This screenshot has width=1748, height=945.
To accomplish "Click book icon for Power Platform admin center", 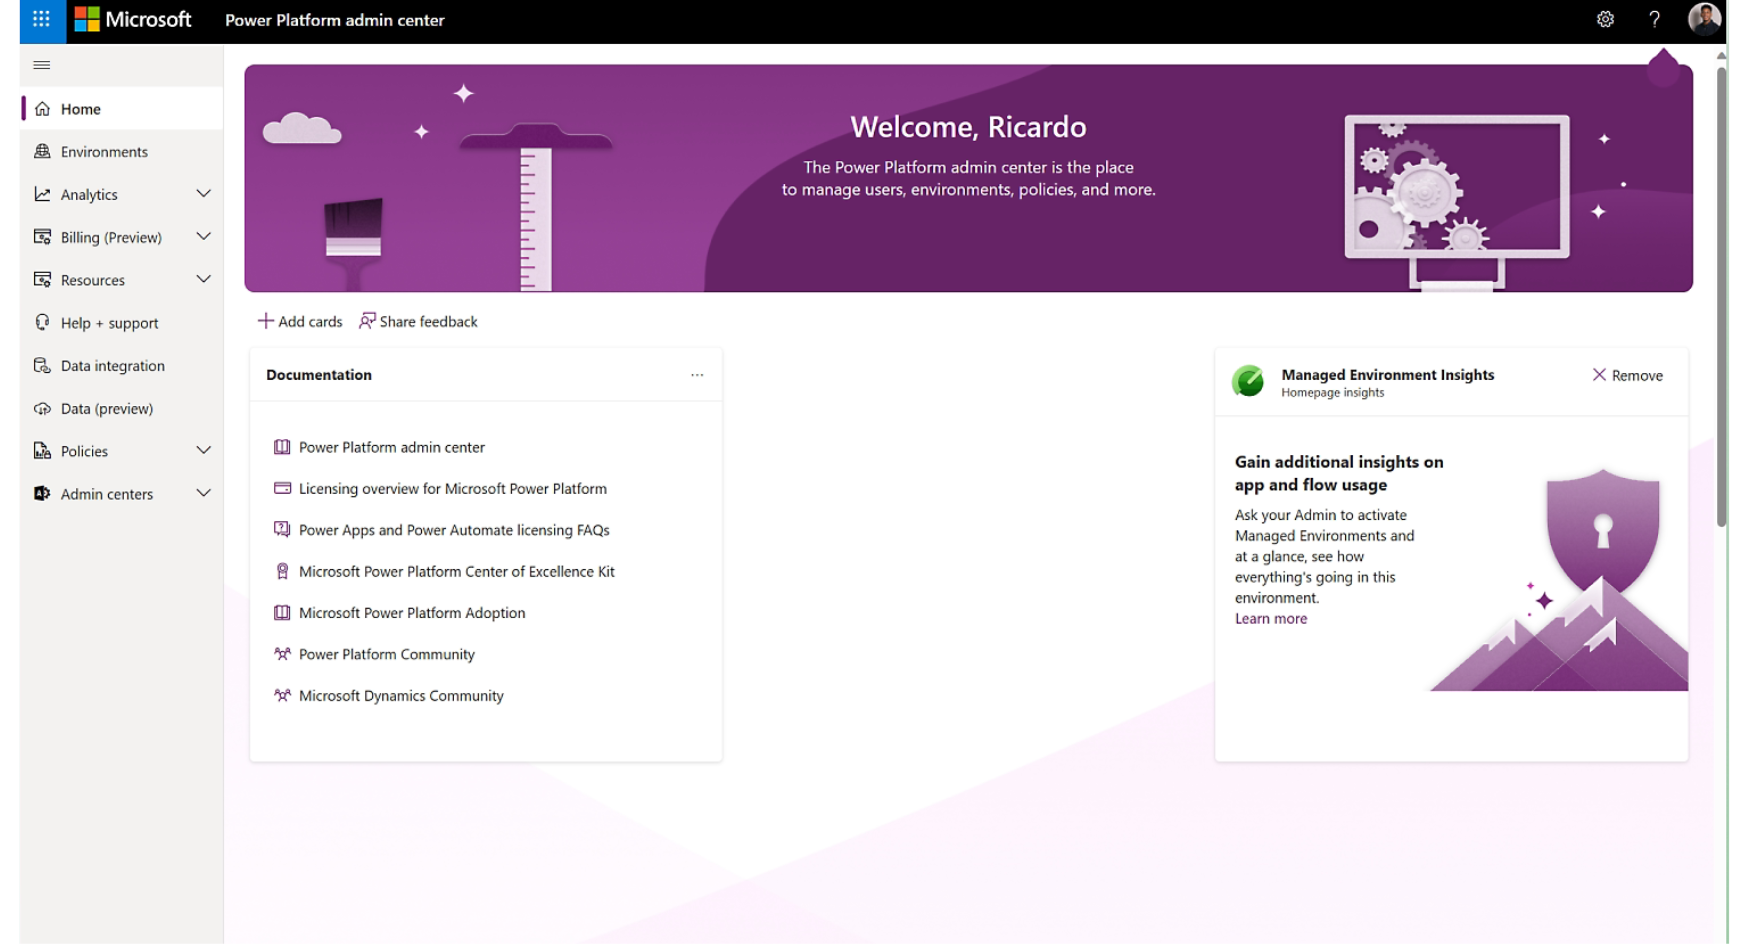I will coord(282,447).
